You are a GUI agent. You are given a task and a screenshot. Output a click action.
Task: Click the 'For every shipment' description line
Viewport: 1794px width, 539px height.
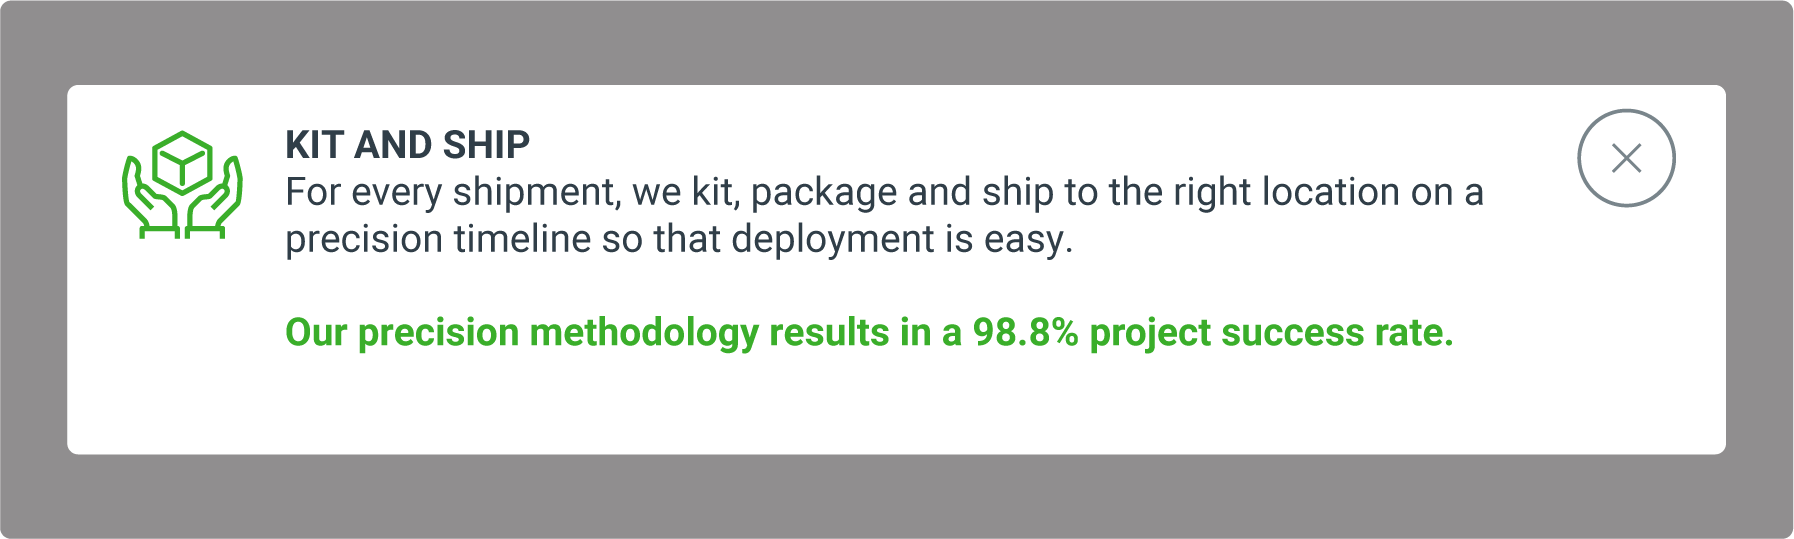click(x=884, y=192)
